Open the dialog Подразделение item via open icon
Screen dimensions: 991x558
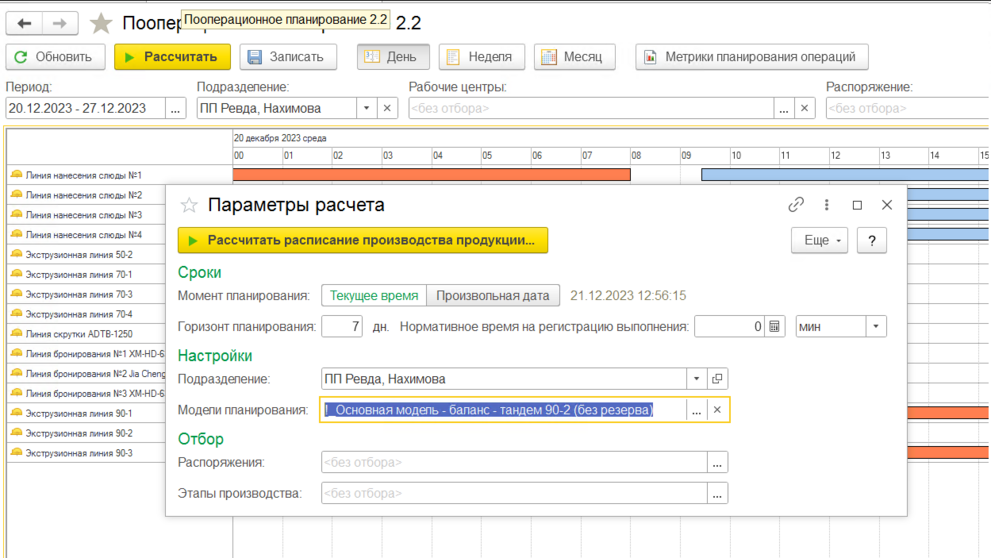717,379
